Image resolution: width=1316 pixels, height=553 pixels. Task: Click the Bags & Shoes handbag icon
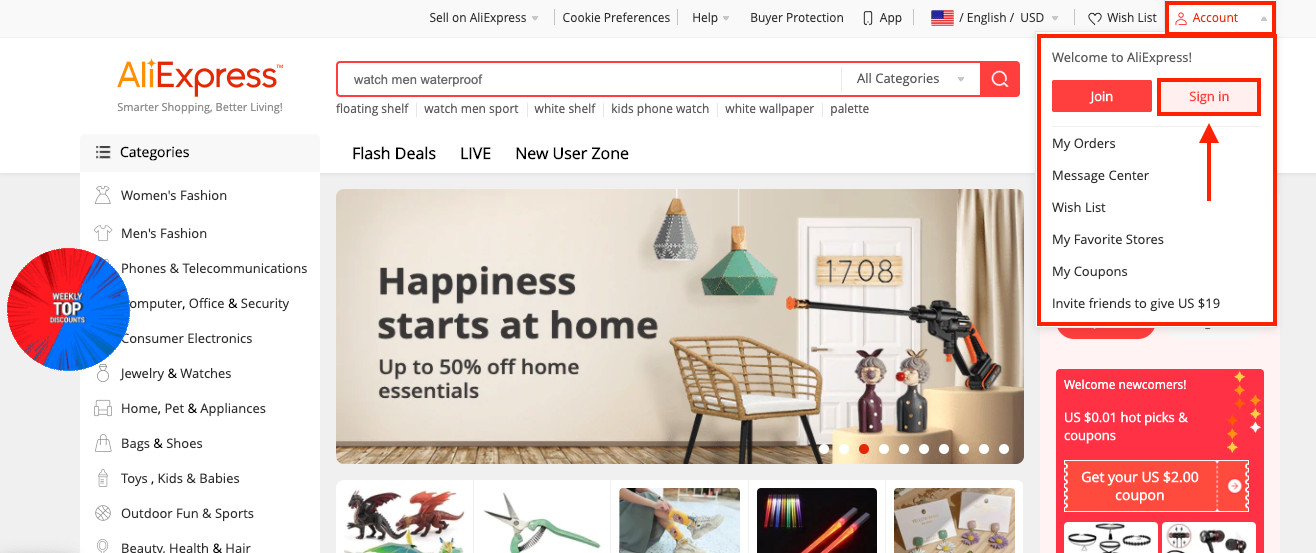click(x=102, y=443)
